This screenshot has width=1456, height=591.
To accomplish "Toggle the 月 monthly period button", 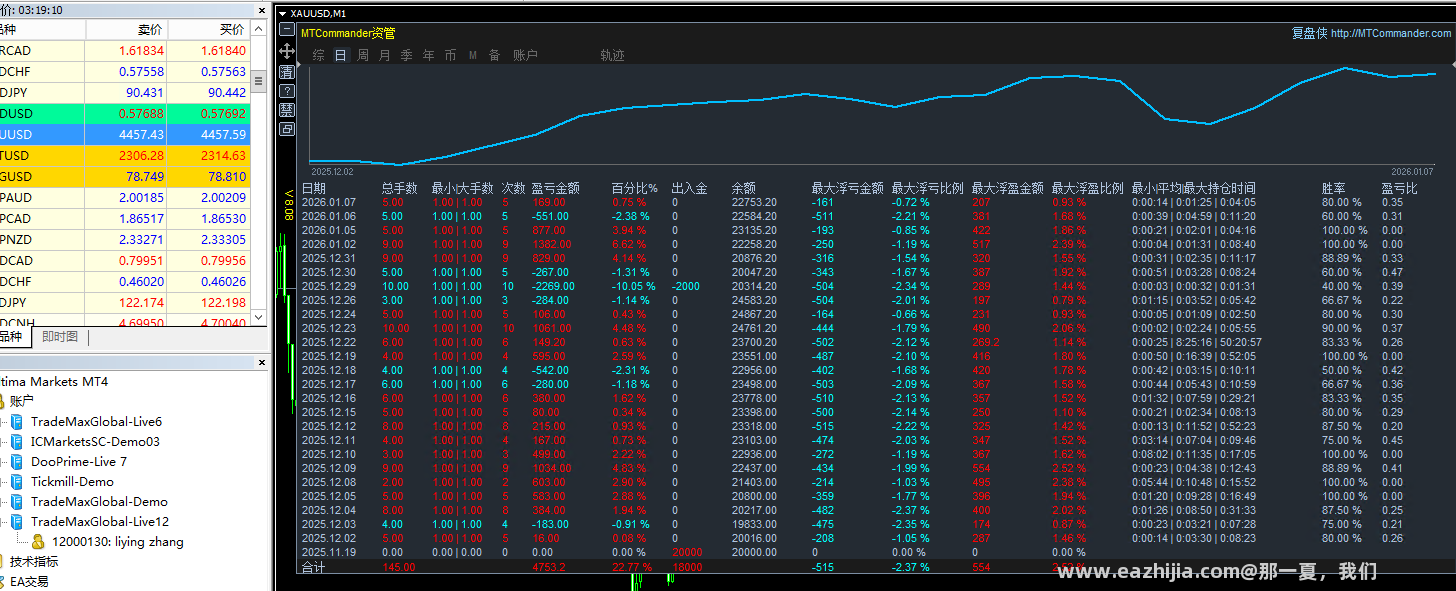I will point(385,55).
